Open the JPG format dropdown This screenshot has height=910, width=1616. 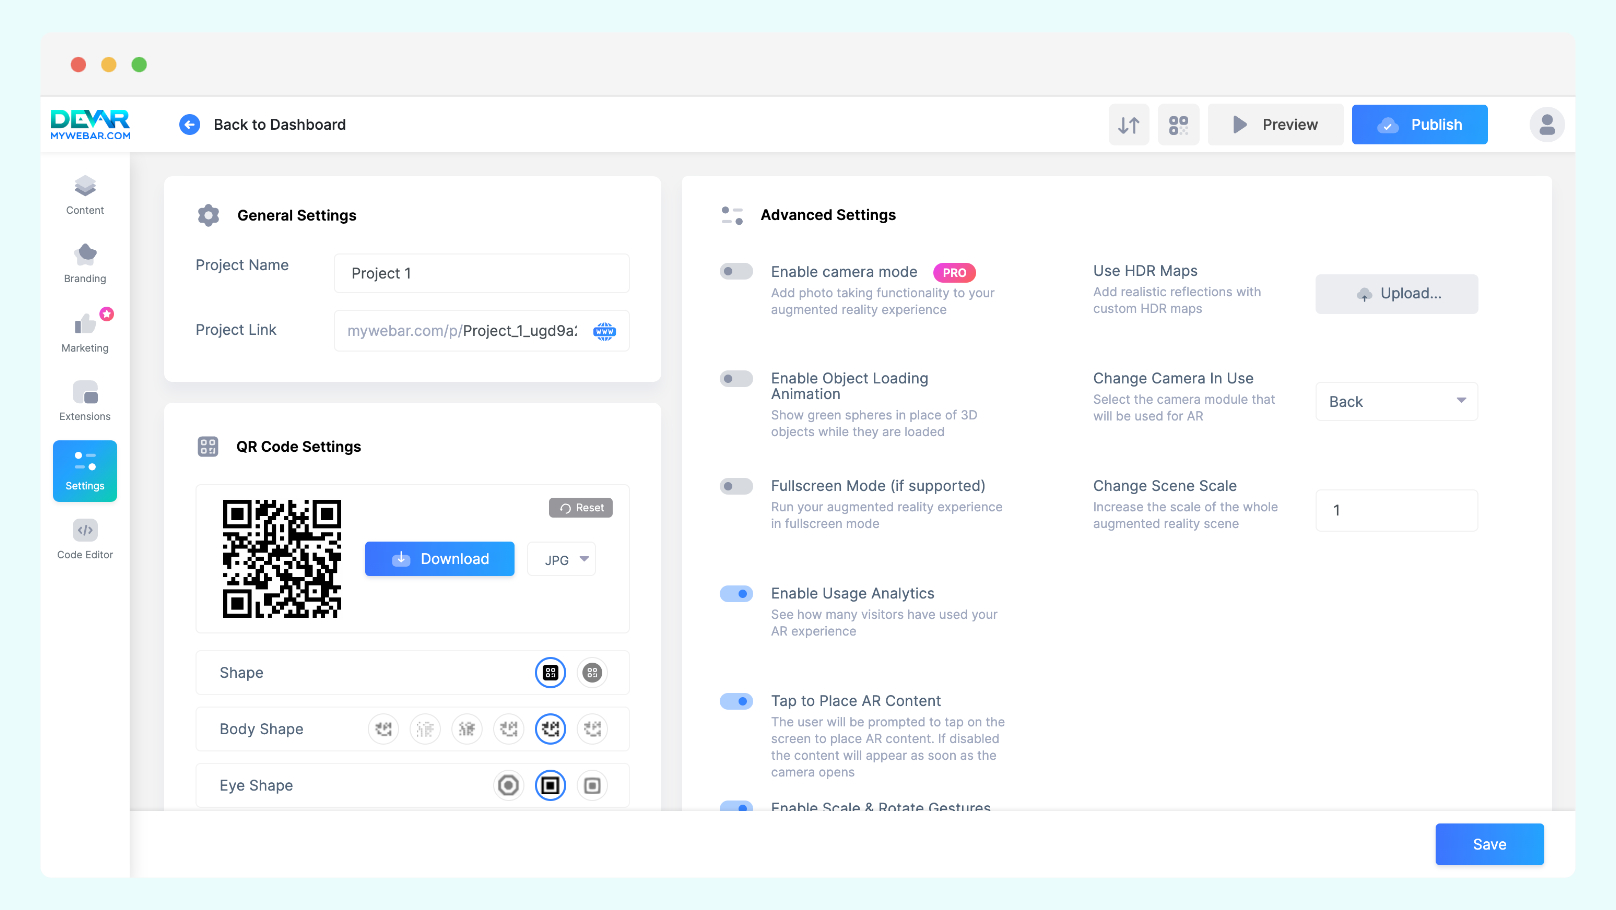pos(561,559)
